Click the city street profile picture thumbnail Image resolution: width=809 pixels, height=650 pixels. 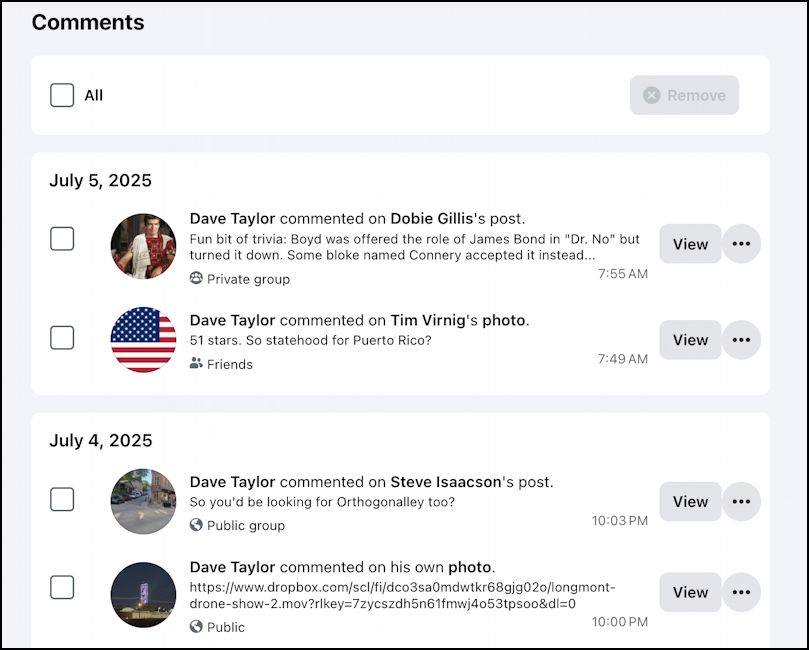click(x=143, y=499)
